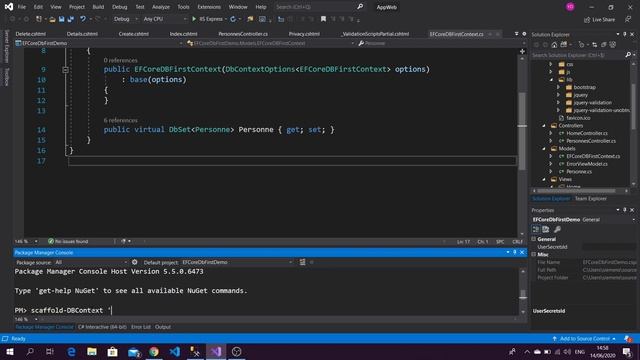640x360 pixels.
Task: Expand the bootstrap folder
Action: (x=559, y=87)
